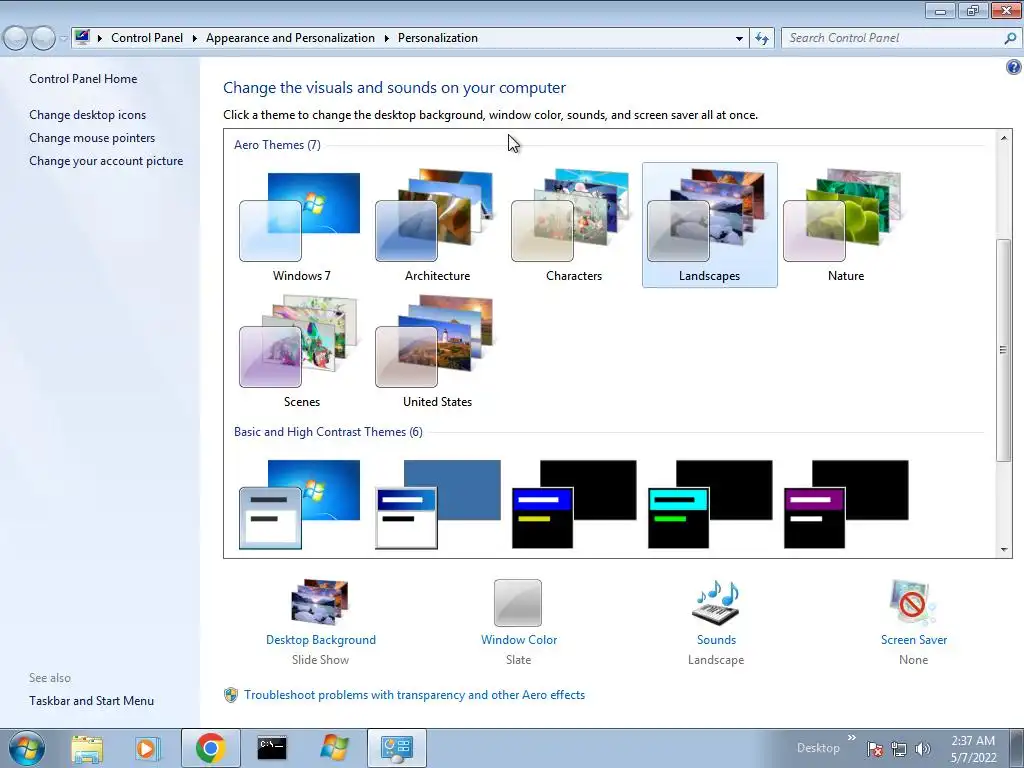Click the Screen Saver link text
Viewport: 1024px width, 768px height.
914,640
